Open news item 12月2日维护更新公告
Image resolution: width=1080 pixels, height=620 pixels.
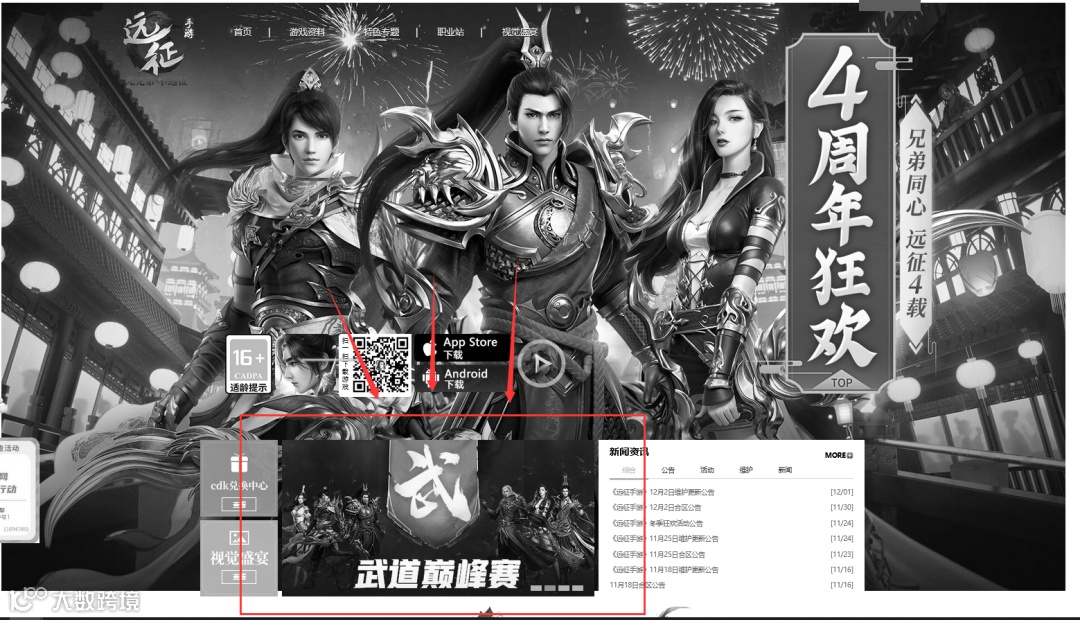663,493
